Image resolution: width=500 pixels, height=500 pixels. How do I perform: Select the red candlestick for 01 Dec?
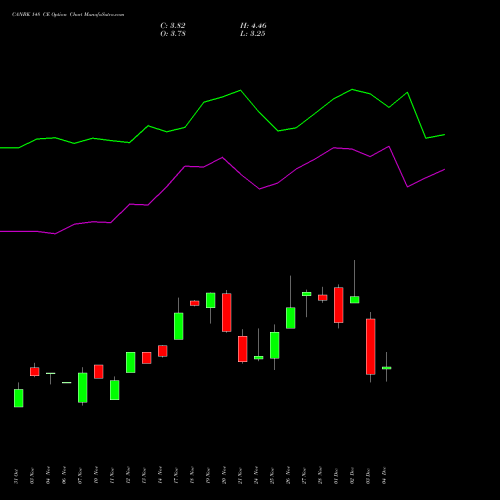(339, 305)
